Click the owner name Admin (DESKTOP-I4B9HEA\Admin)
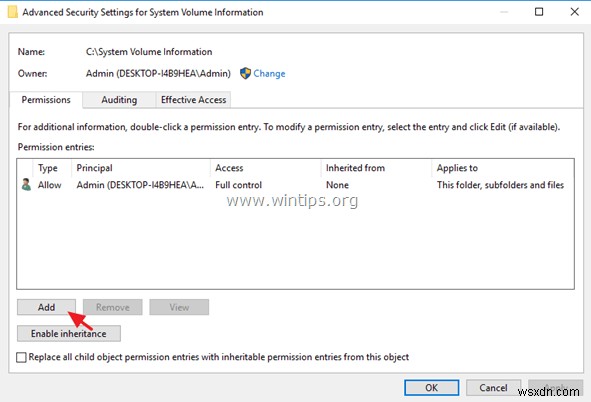The width and height of the screenshot is (591, 402). pyautogui.click(x=158, y=73)
